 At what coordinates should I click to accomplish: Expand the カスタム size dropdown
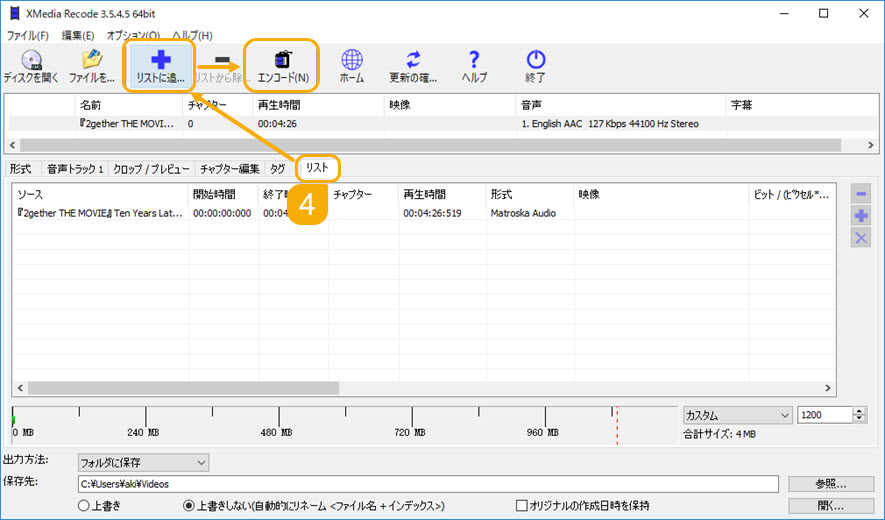[737, 415]
